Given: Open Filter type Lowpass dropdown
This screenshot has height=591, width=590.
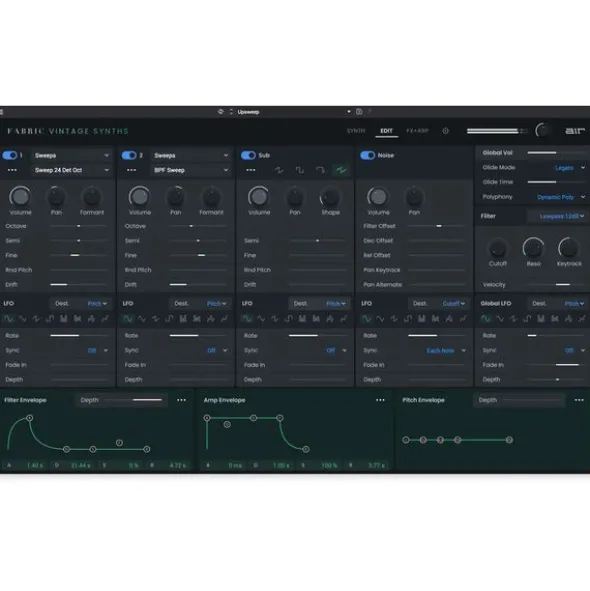Looking at the screenshot, I should (x=557, y=216).
